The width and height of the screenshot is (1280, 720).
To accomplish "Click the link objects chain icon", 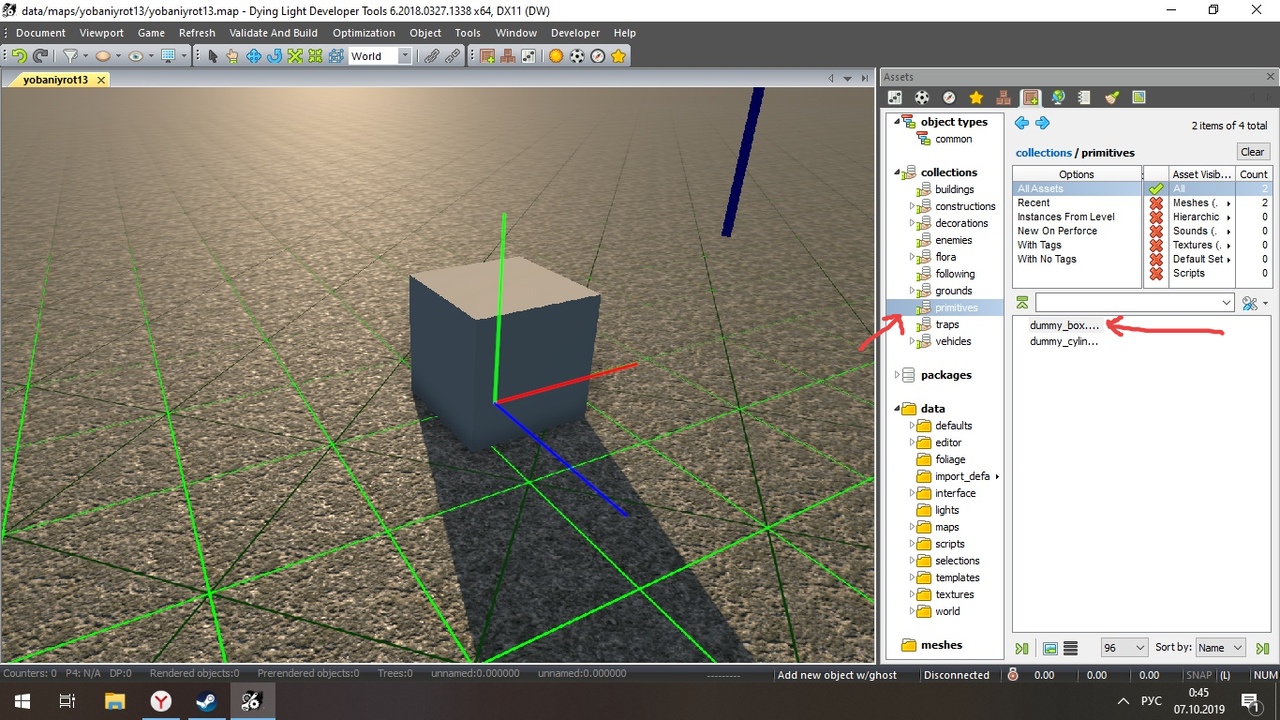I will tap(432, 56).
